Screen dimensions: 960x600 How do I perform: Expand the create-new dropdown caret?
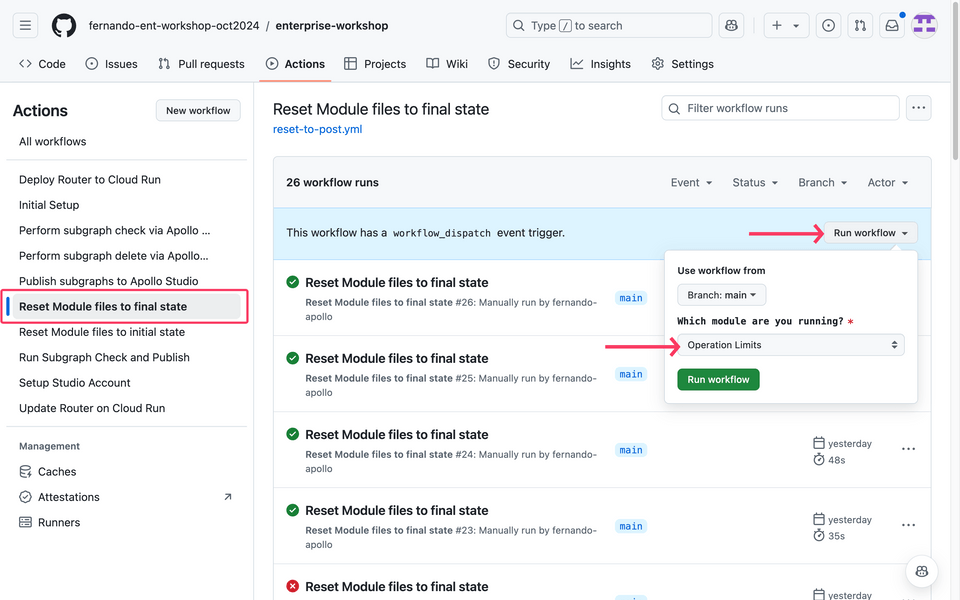[796, 26]
